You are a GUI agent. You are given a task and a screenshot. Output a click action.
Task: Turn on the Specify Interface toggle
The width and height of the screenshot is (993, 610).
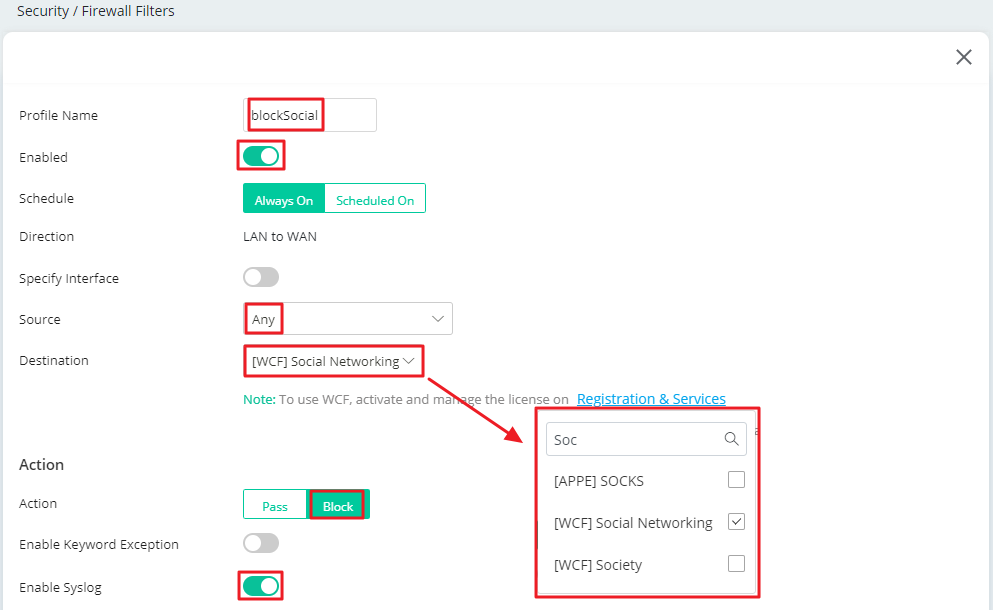click(x=261, y=277)
